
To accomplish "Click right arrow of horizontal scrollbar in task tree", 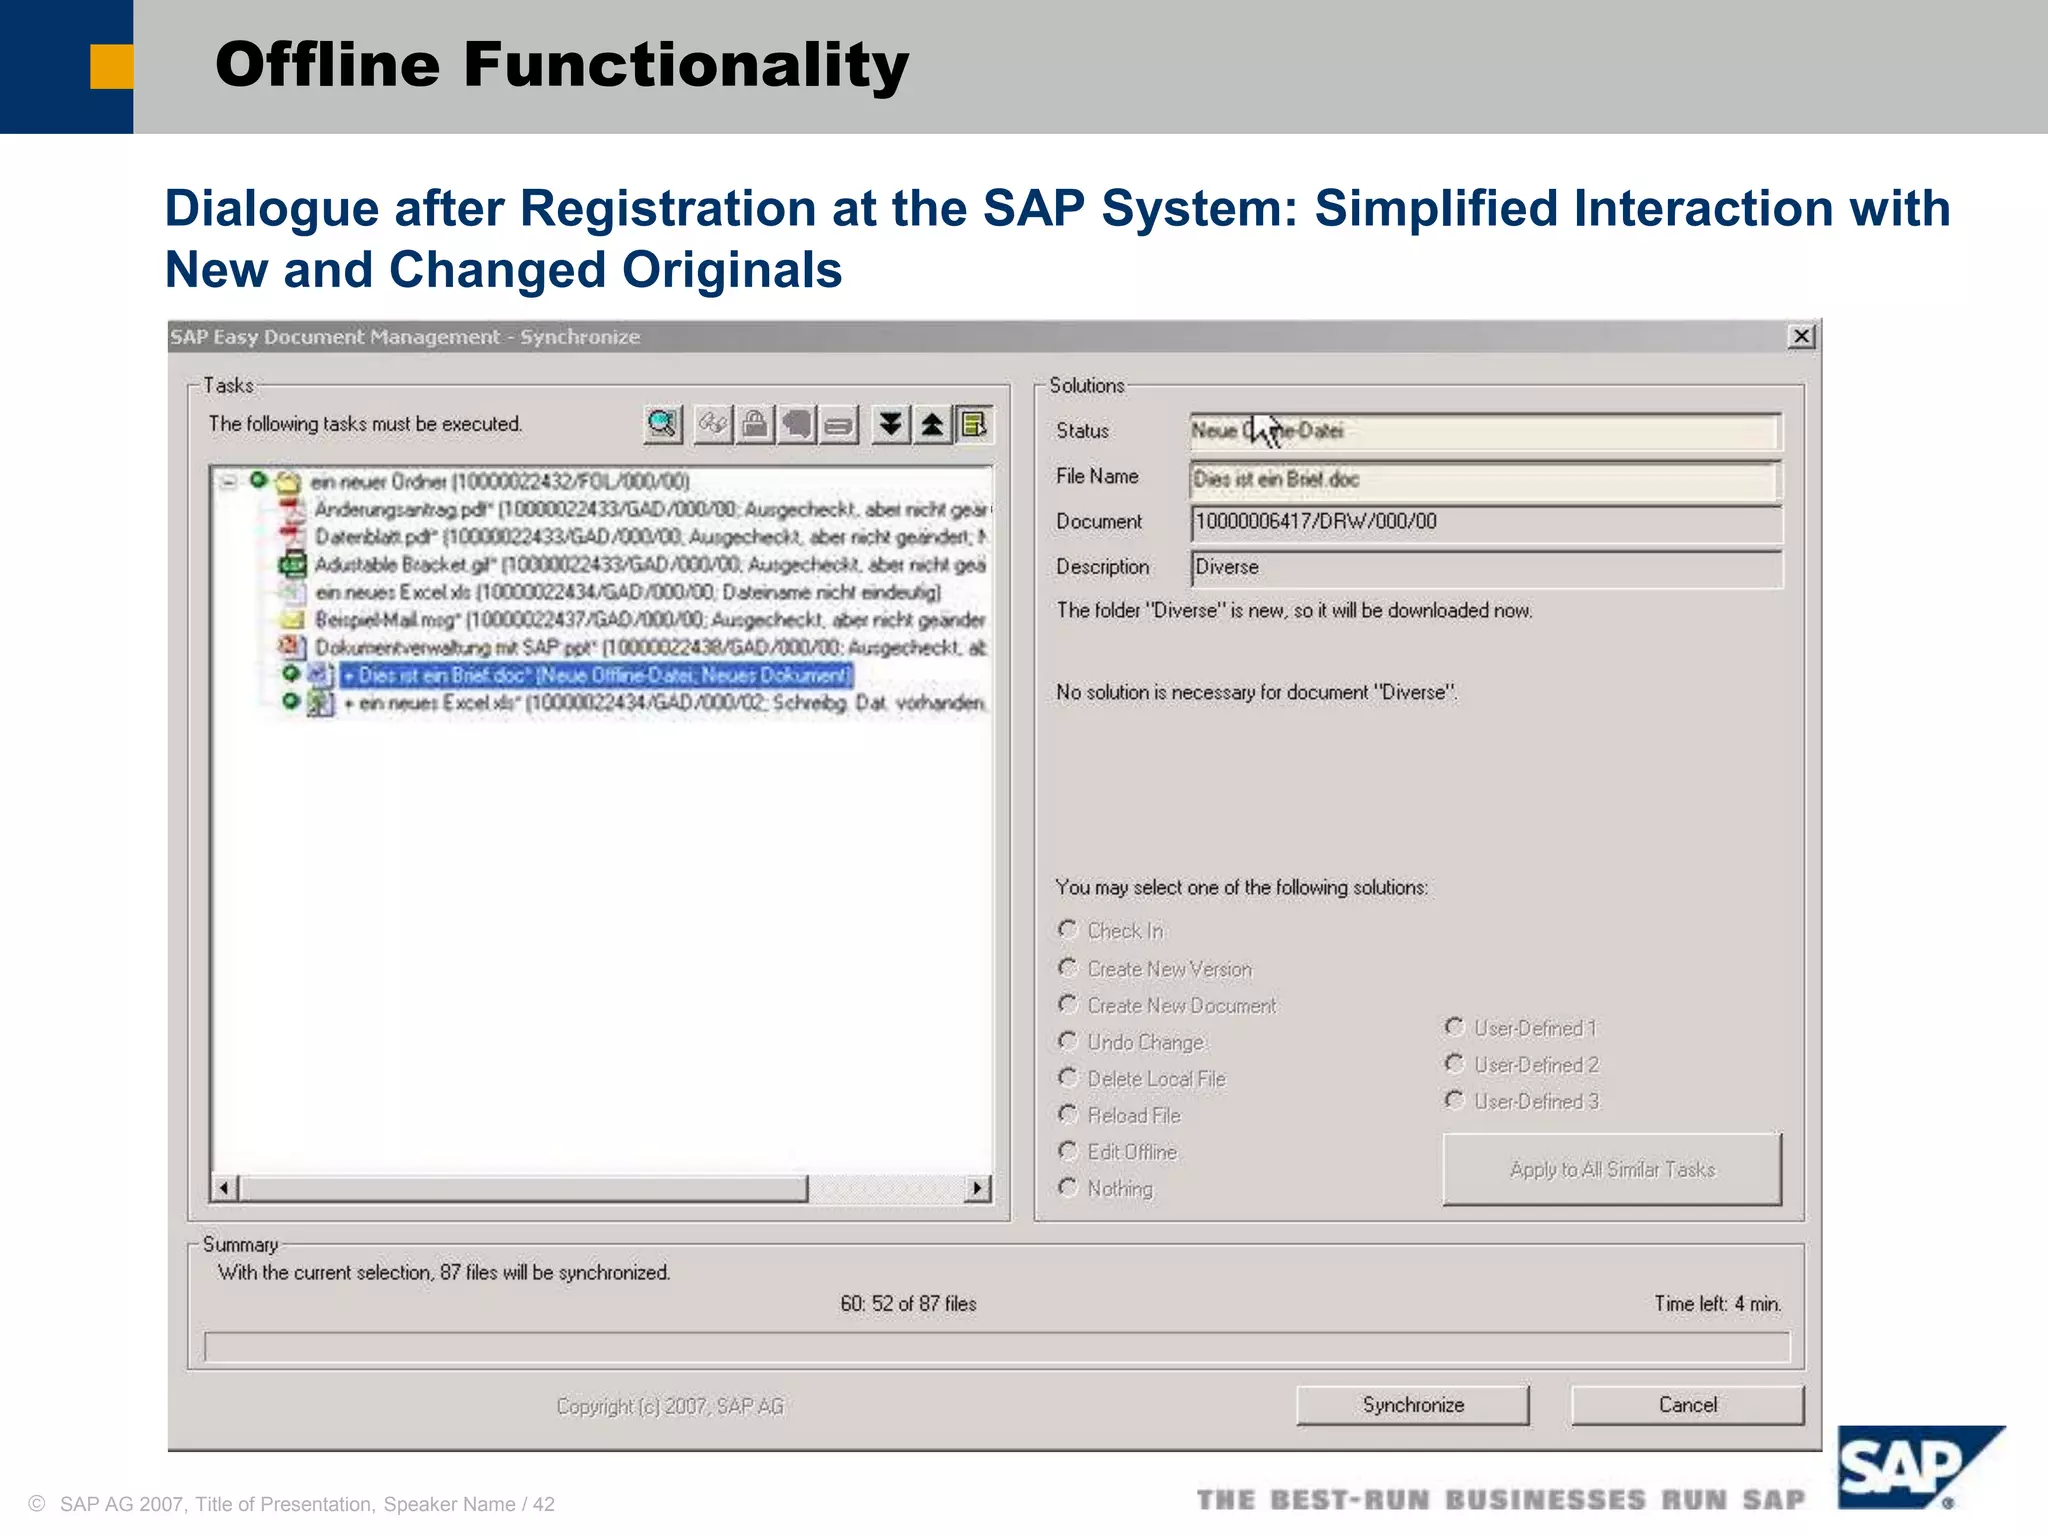I will (977, 1188).
